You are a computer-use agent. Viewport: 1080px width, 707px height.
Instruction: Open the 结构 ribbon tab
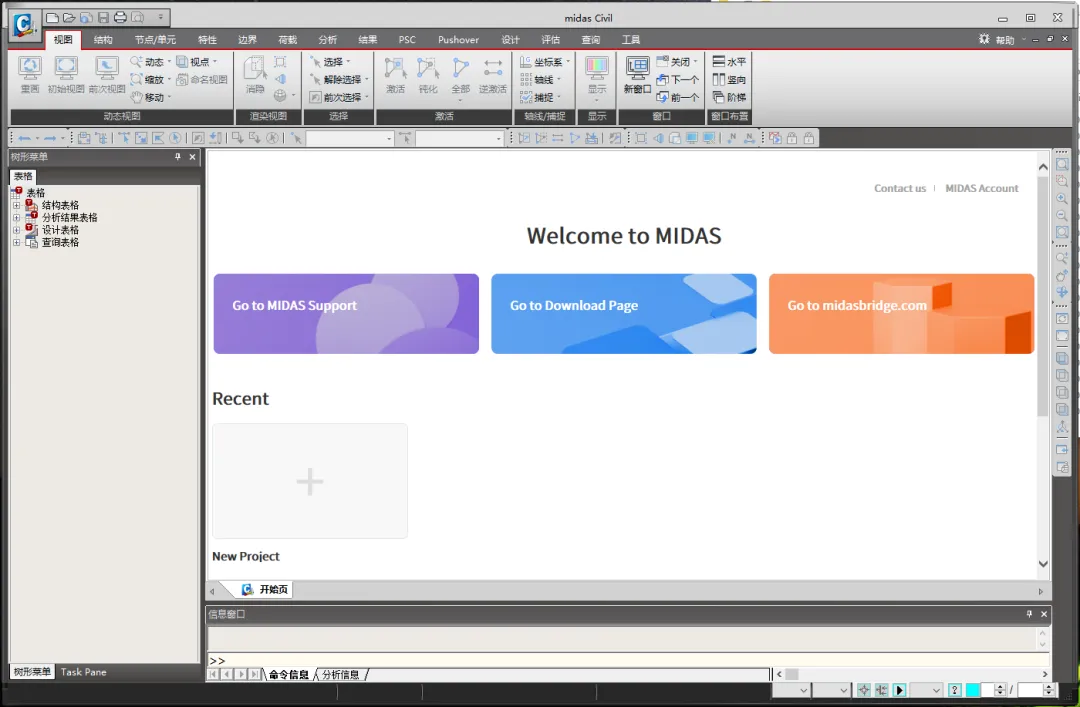[x=103, y=39]
